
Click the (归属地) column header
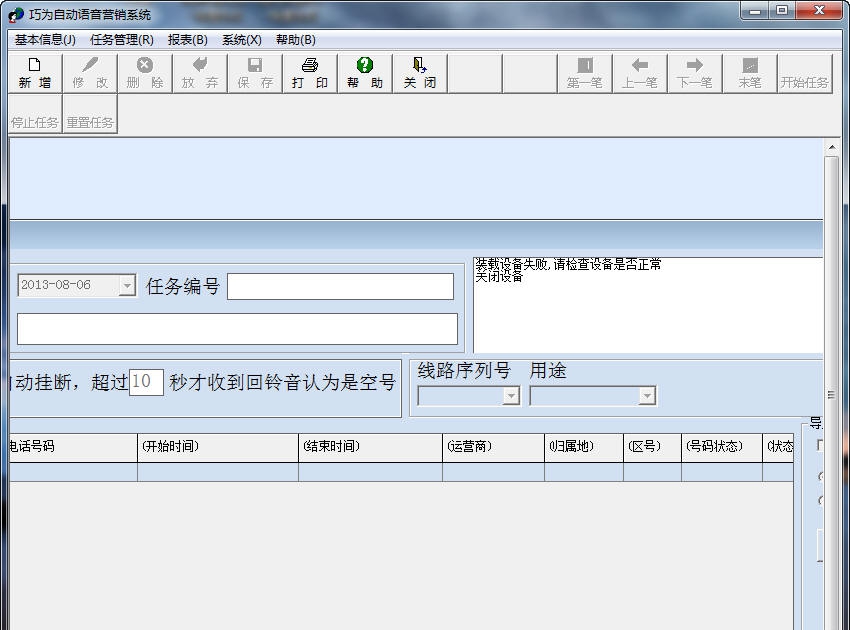[584, 447]
